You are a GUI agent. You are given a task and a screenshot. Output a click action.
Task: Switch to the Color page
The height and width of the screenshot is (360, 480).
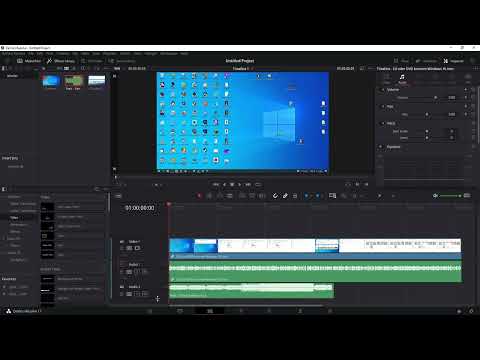pyautogui.click(x=269, y=311)
